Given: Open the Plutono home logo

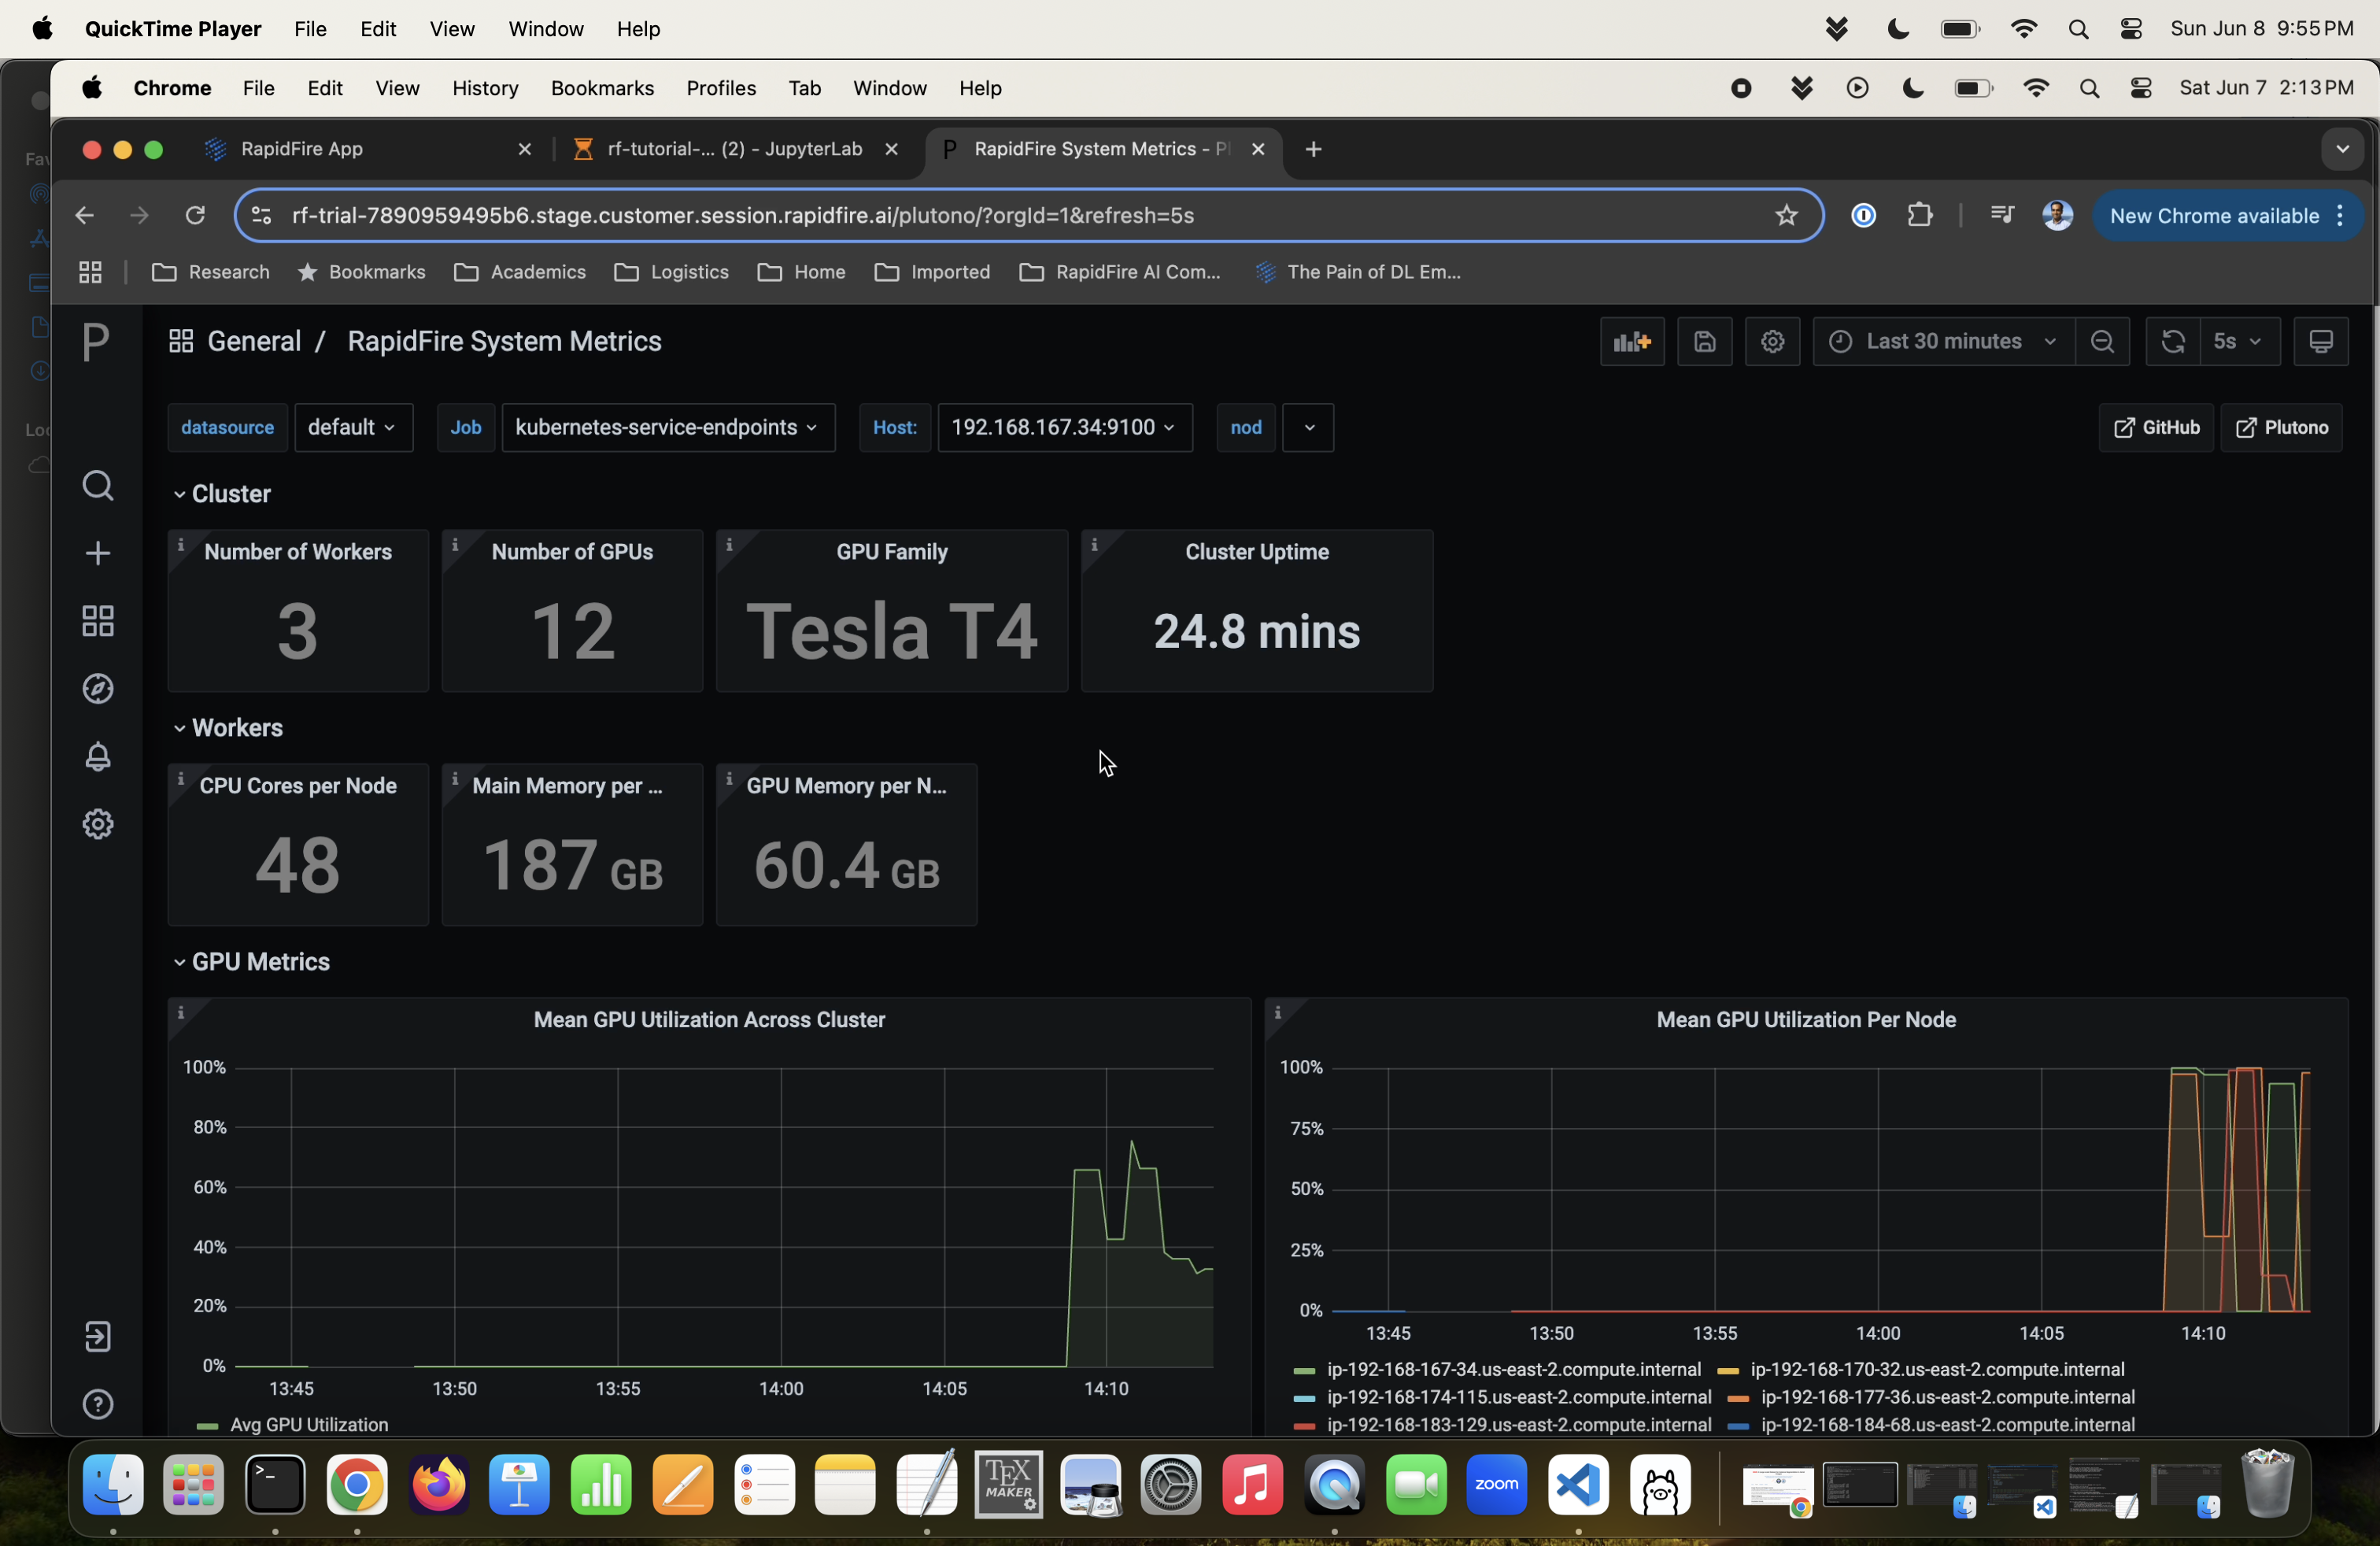Looking at the screenshot, I should point(96,342).
